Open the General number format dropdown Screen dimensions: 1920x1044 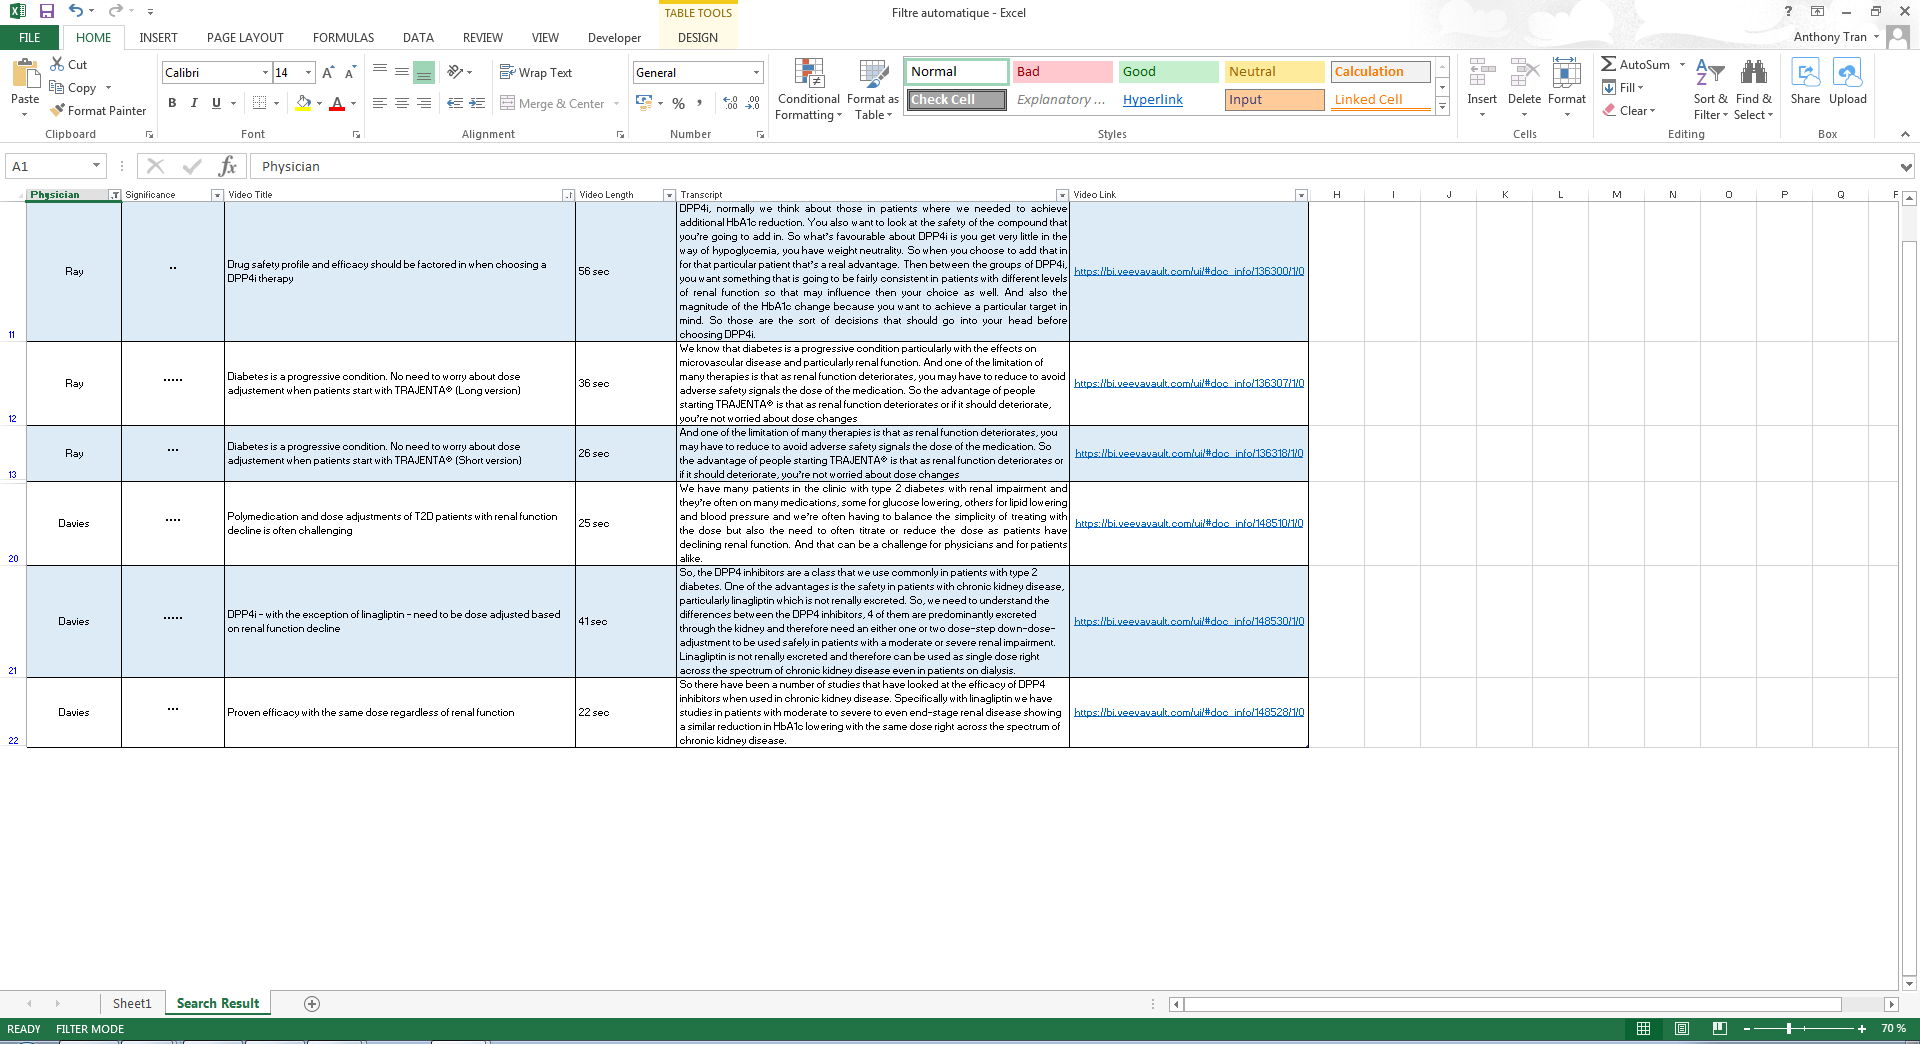pos(756,72)
